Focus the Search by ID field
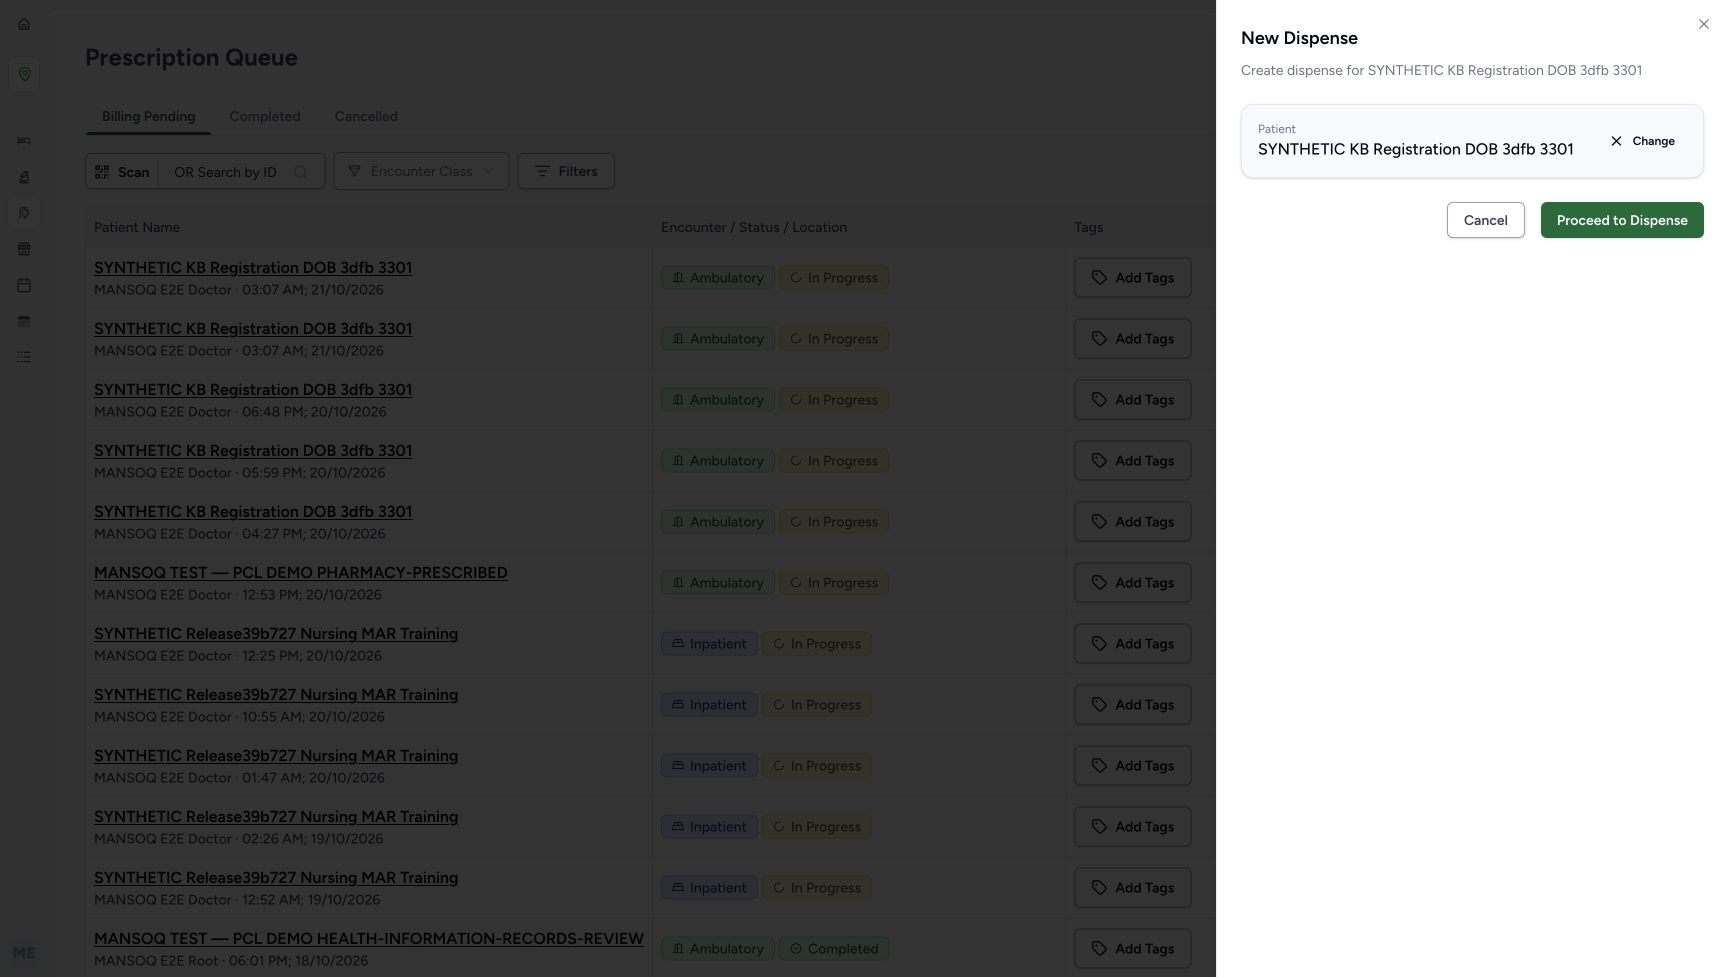 [226, 172]
